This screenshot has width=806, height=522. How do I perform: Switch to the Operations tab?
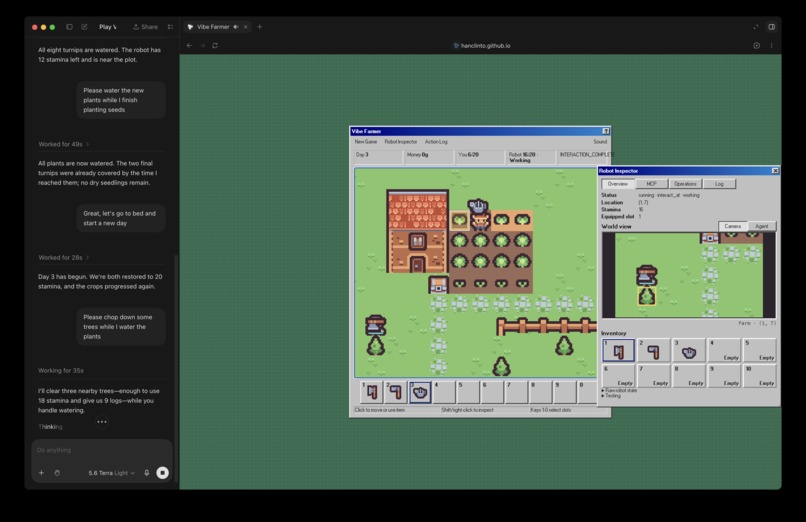click(x=685, y=183)
